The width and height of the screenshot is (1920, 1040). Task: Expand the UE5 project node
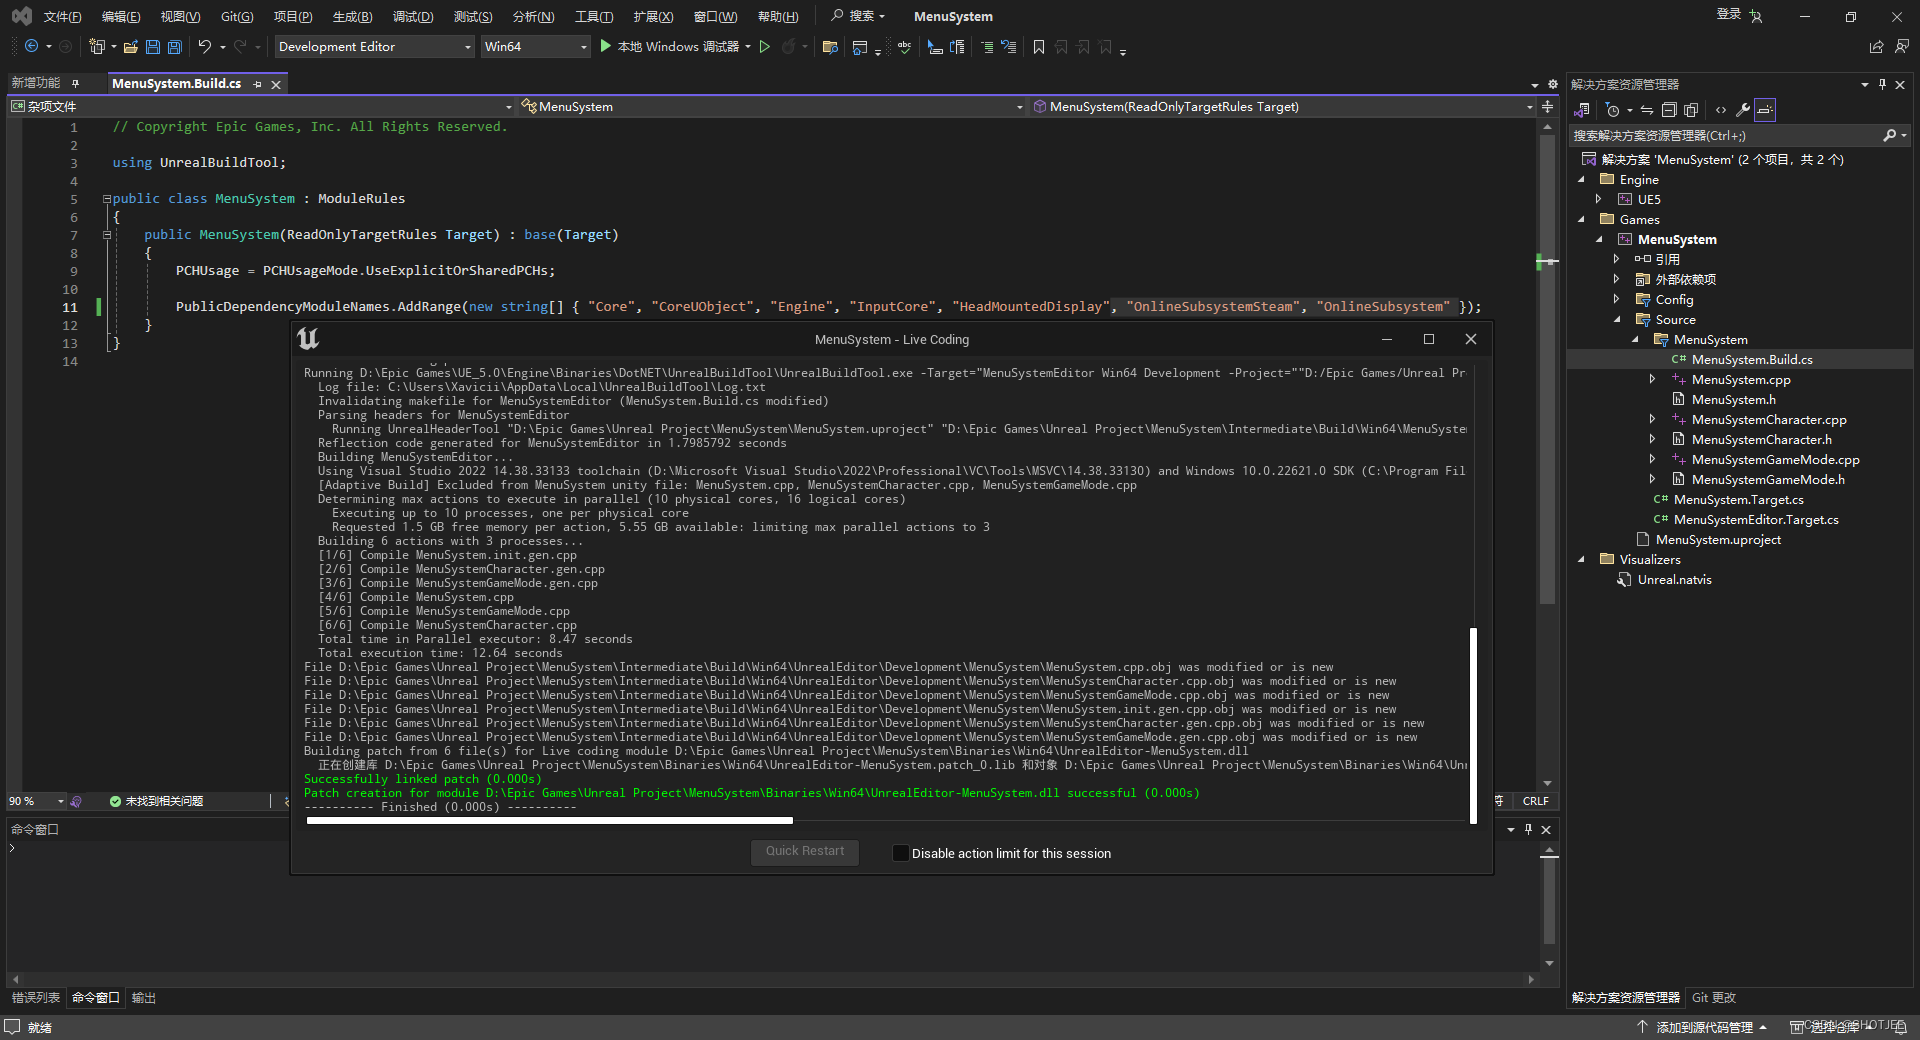coord(1599,200)
